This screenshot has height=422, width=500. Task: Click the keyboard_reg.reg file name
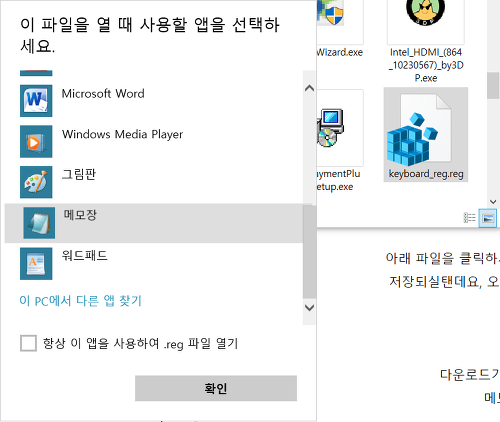point(426,174)
